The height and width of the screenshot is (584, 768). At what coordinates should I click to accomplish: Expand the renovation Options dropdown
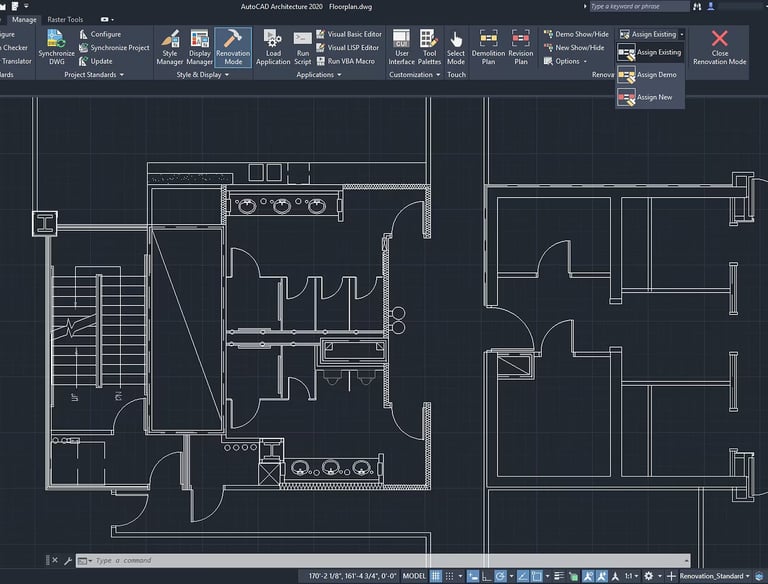(565, 61)
